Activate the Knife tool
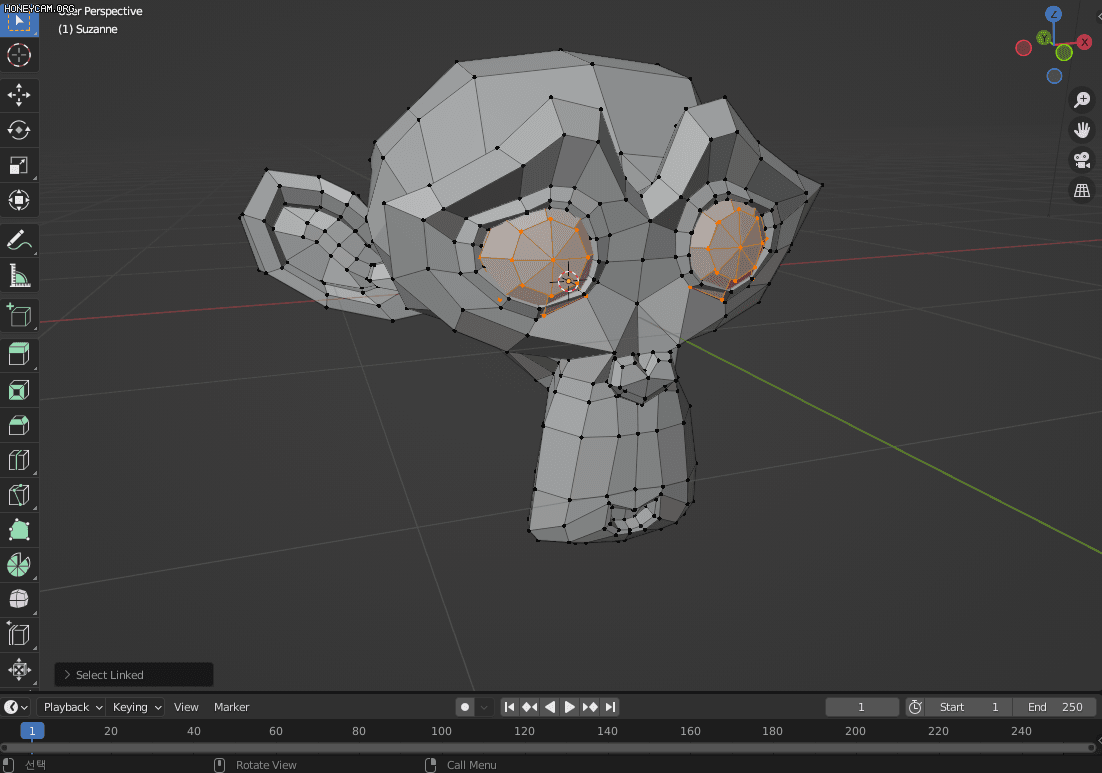The height and width of the screenshot is (773, 1102). 19,495
